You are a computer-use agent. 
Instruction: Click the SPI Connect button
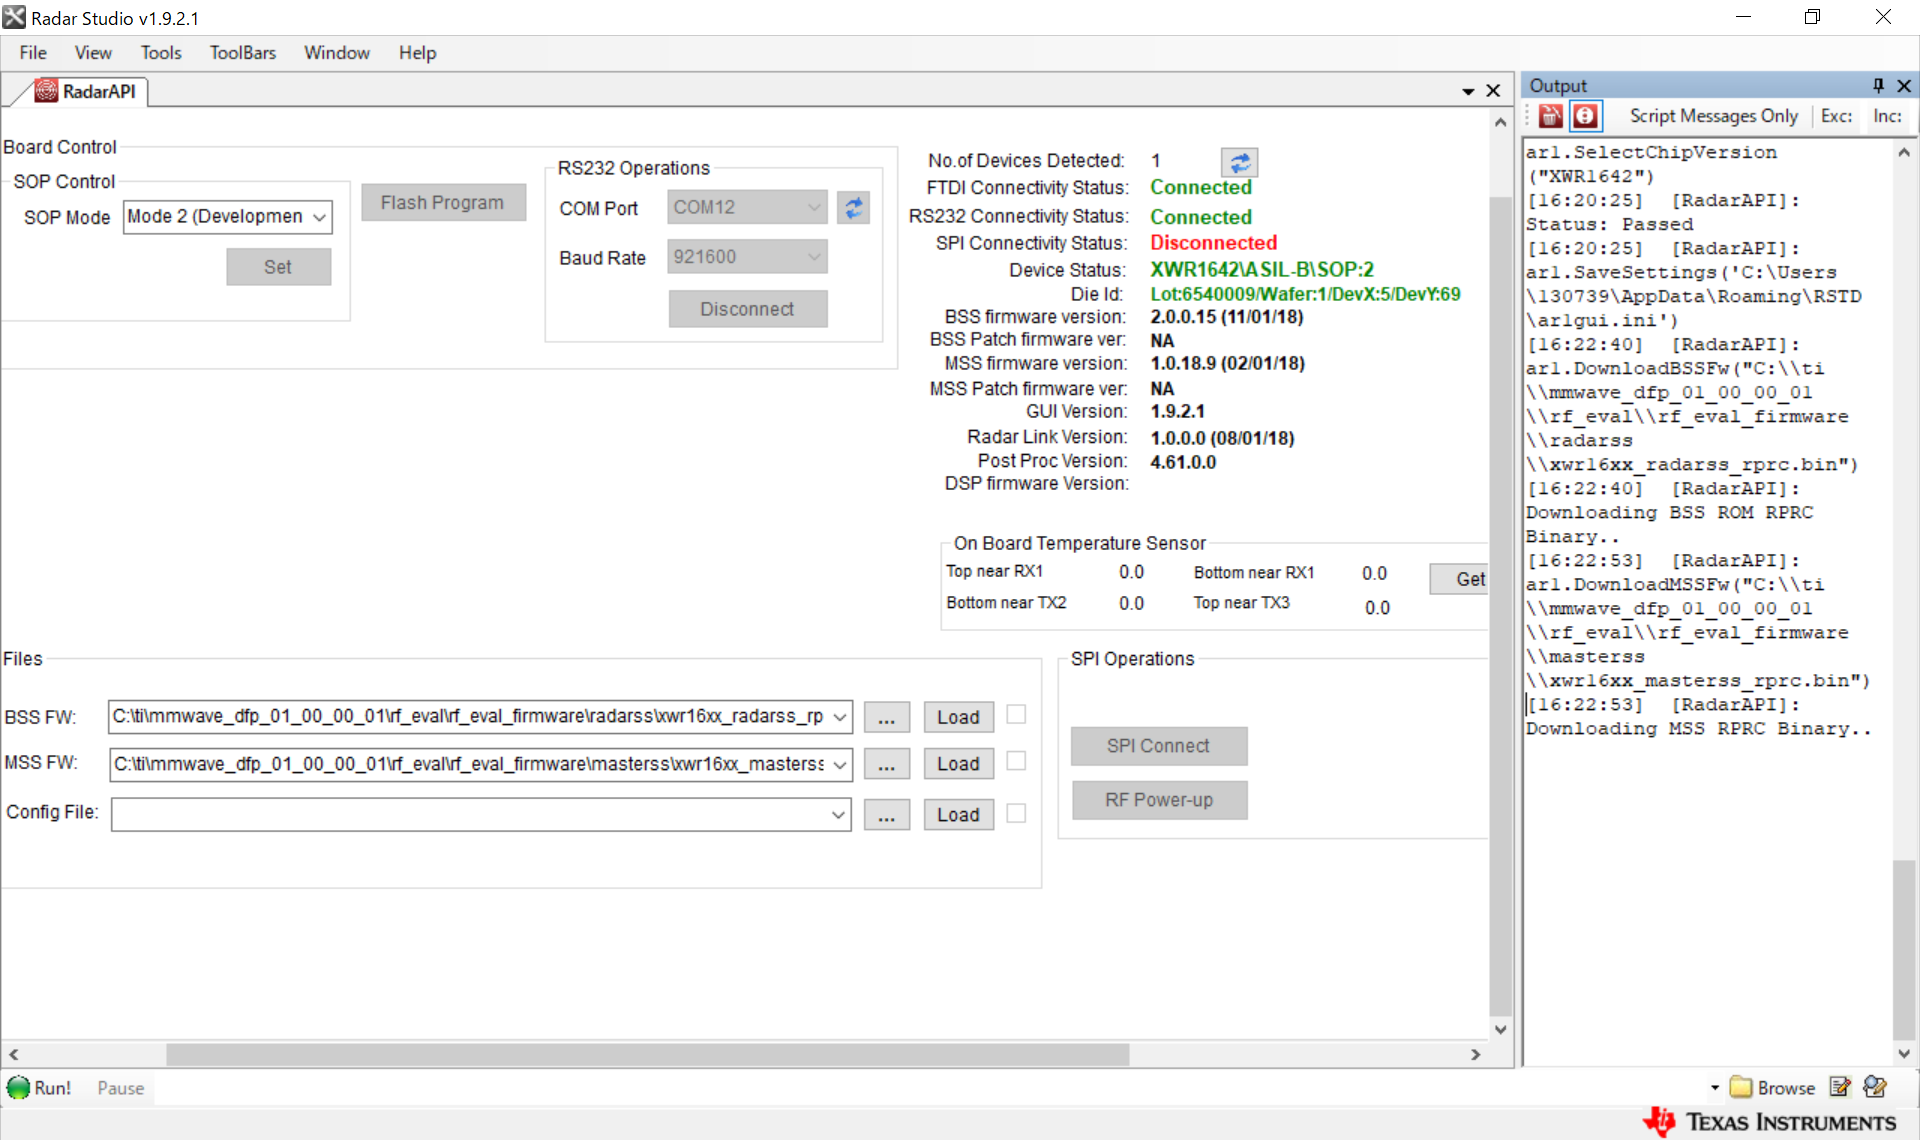[x=1158, y=746]
